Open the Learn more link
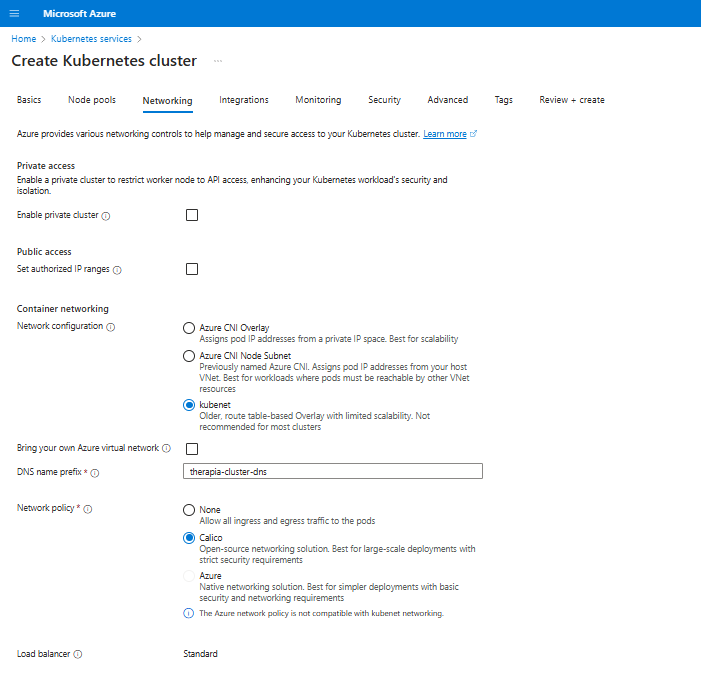 tap(445, 134)
